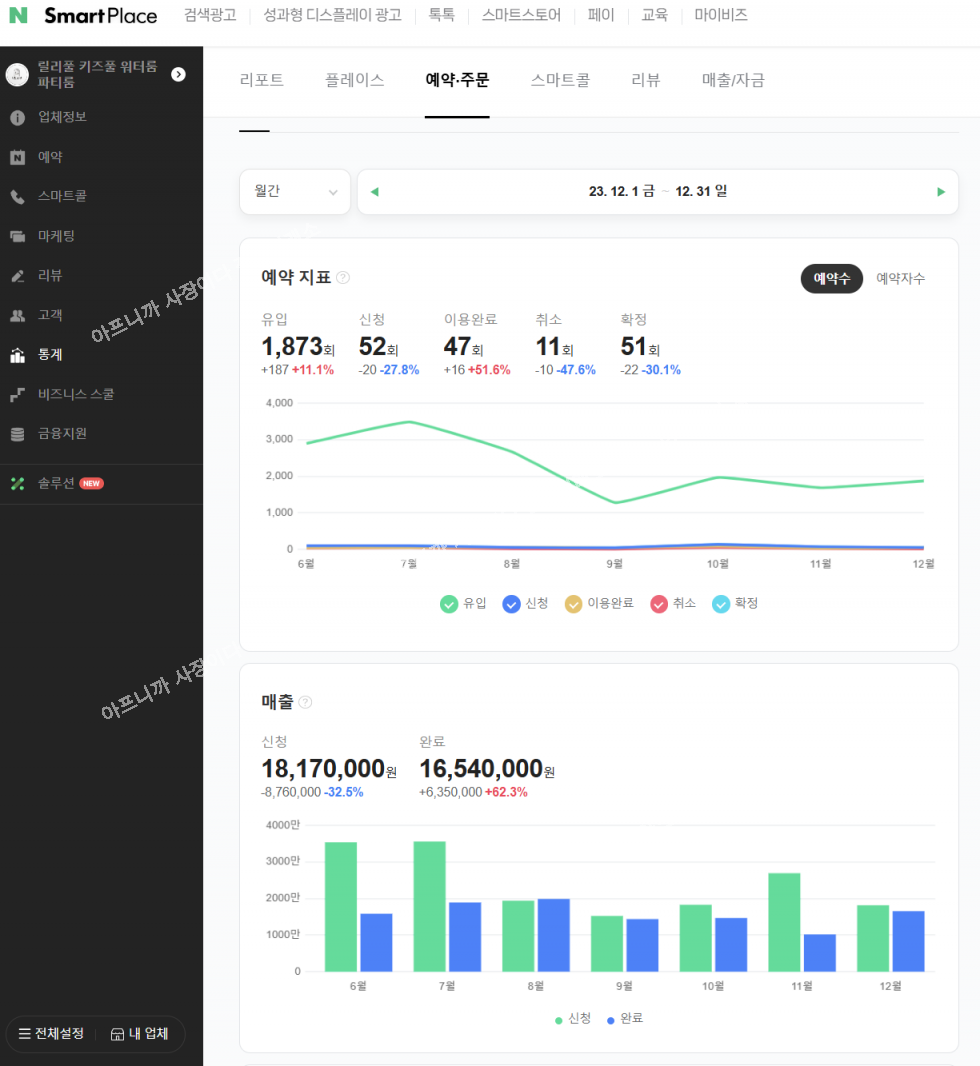Click the 리뷰 pencil icon in sidebar

(x=17, y=276)
